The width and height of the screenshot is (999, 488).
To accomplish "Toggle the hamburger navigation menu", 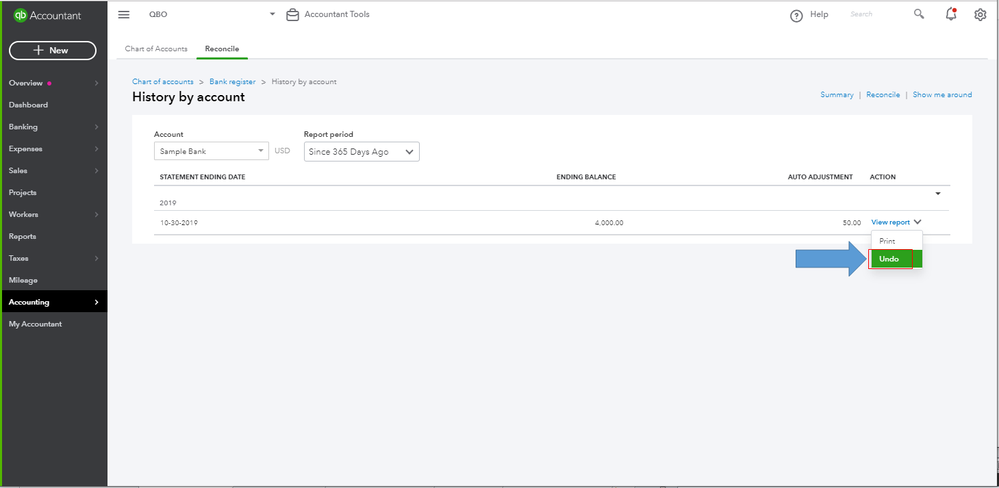I will pyautogui.click(x=124, y=15).
